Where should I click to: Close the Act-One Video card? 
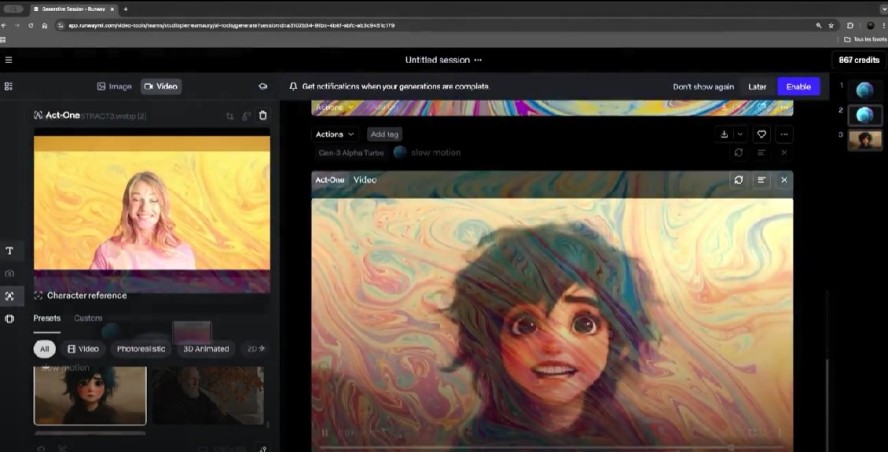(x=784, y=180)
